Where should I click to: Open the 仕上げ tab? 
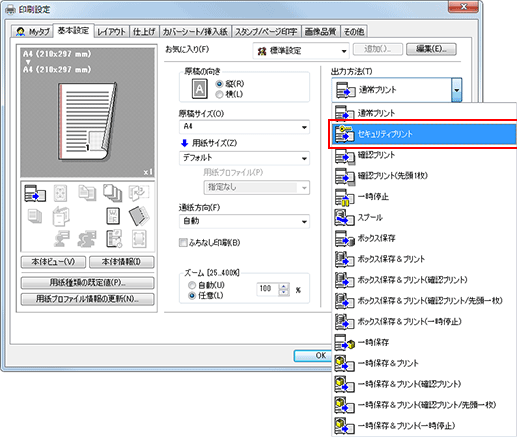click(x=144, y=32)
